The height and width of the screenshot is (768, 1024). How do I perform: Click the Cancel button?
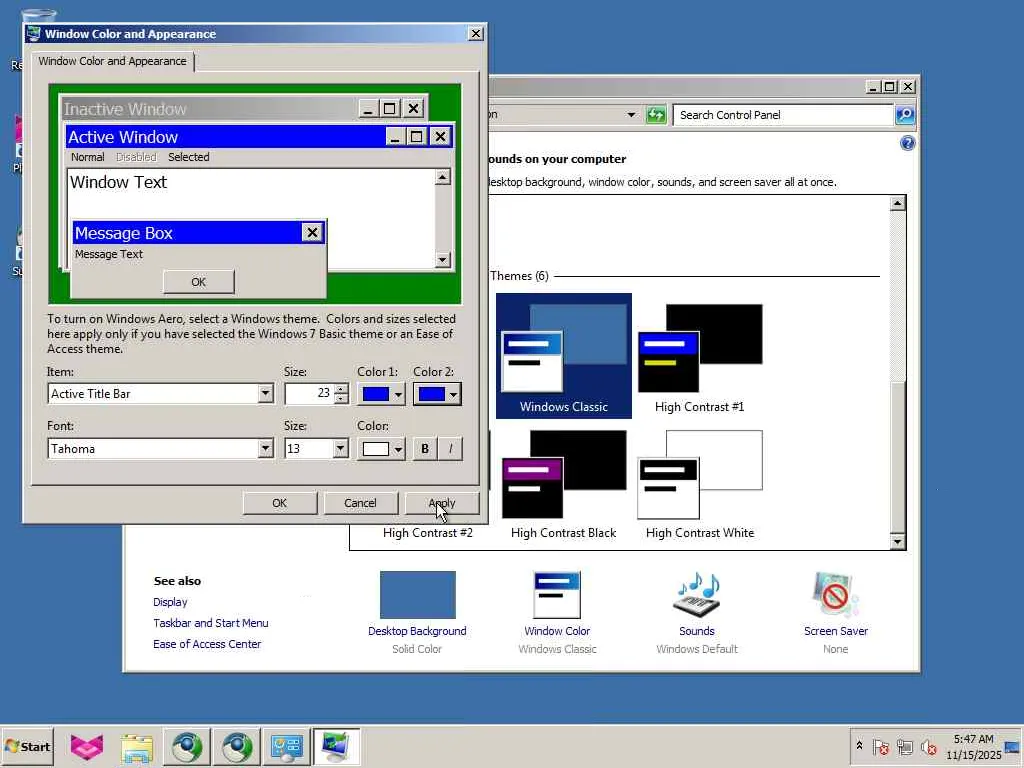tap(360, 503)
